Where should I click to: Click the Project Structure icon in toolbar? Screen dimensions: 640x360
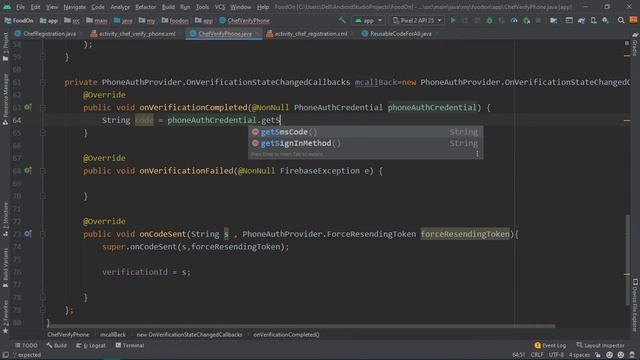pos(553,20)
